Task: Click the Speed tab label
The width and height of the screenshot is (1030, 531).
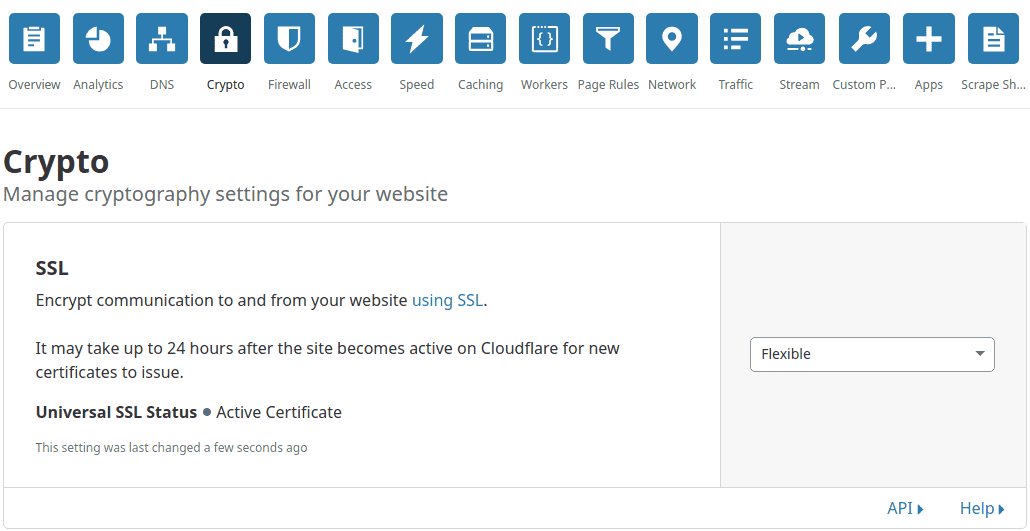Action: pos(416,85)
